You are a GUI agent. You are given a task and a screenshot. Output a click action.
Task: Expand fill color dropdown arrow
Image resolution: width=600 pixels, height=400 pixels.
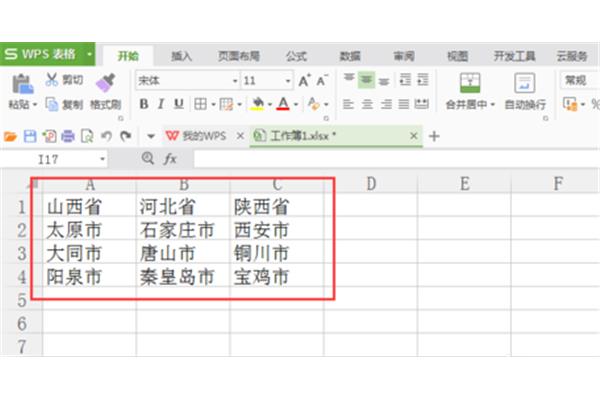(270, 104)
